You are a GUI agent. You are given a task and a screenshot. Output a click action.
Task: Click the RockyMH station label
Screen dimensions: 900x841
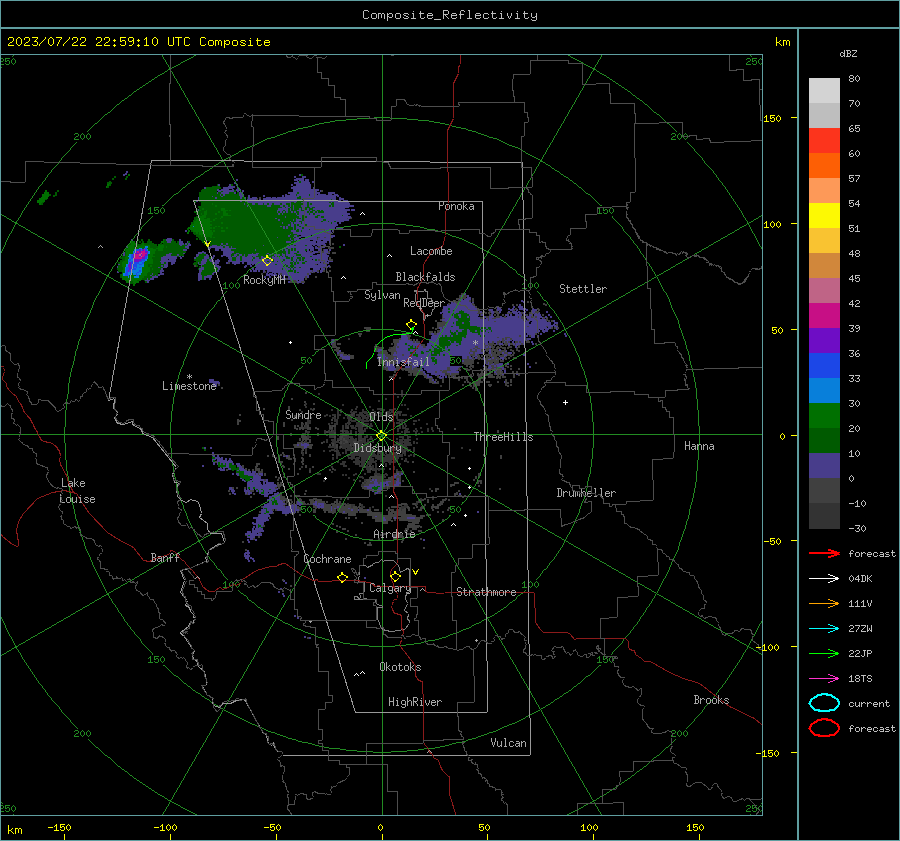point(264,280)
